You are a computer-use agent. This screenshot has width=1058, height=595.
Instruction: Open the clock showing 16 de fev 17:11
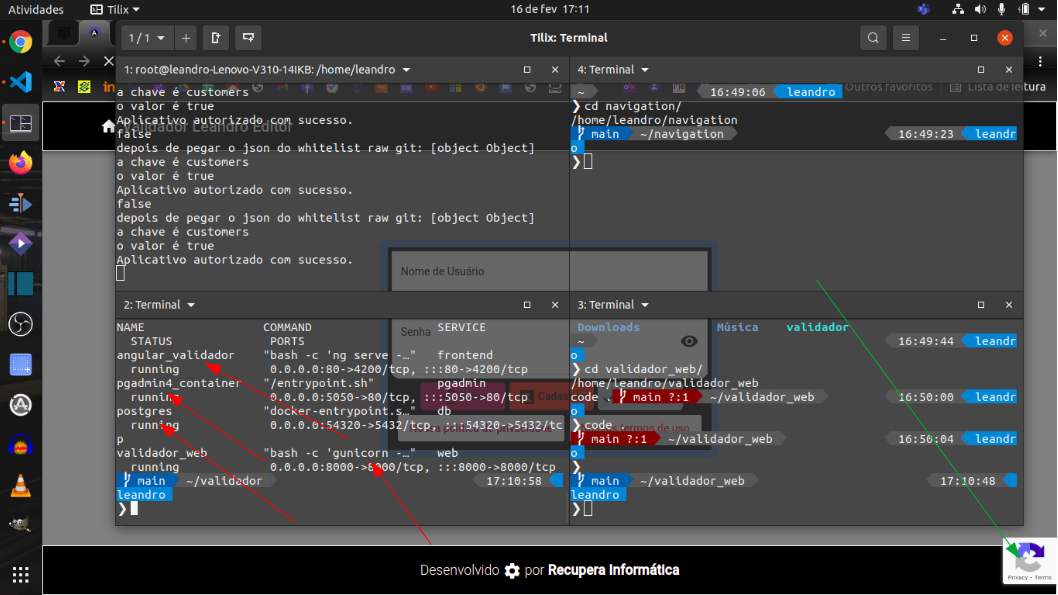[x=550, y=9]
